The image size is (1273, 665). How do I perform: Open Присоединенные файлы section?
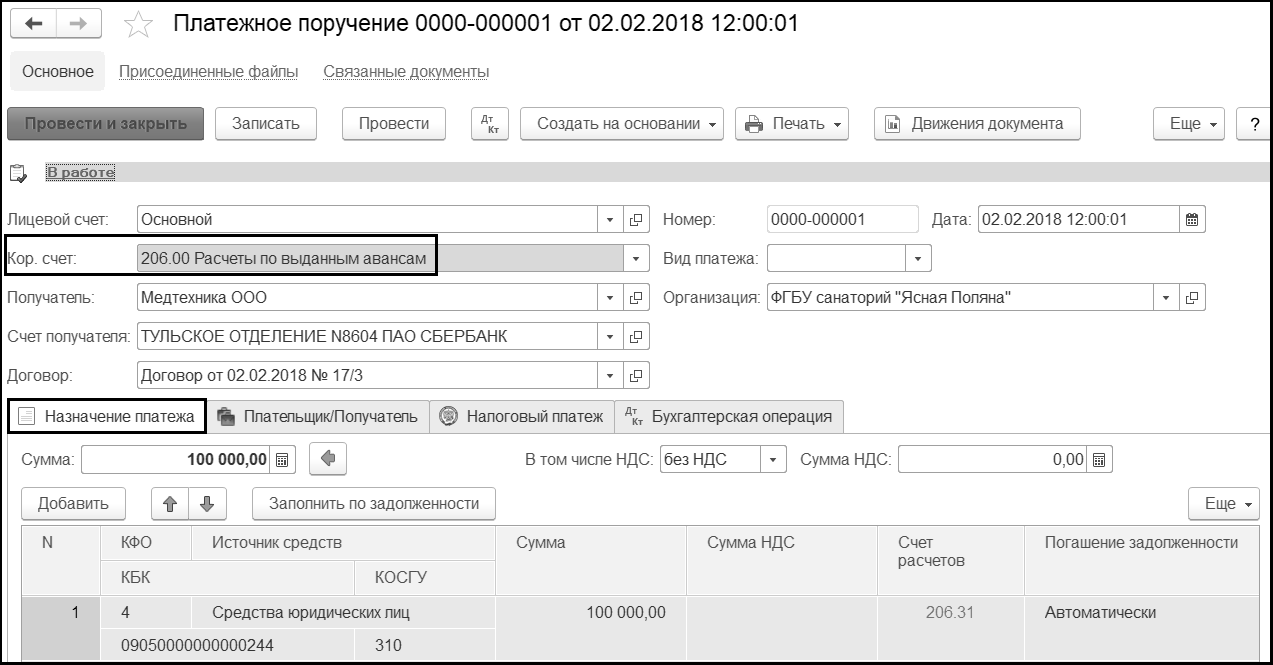[209, 72]
